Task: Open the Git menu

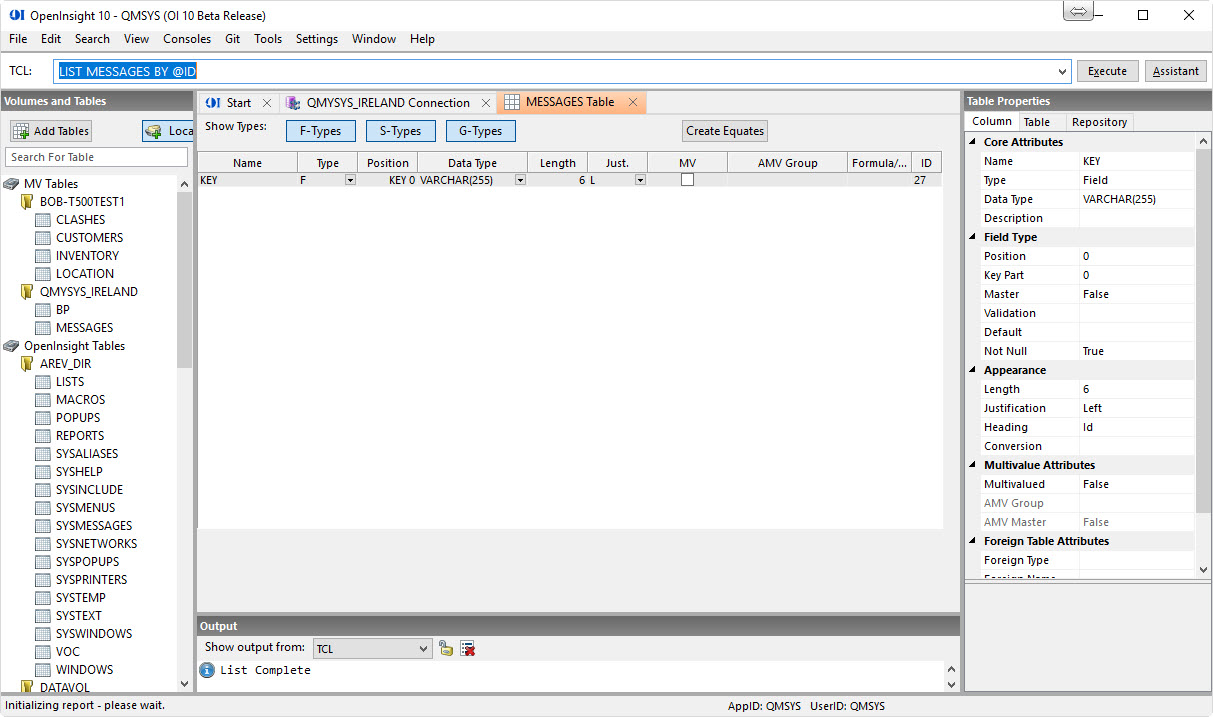Action: pyautogui.click(x=232, y=39)
